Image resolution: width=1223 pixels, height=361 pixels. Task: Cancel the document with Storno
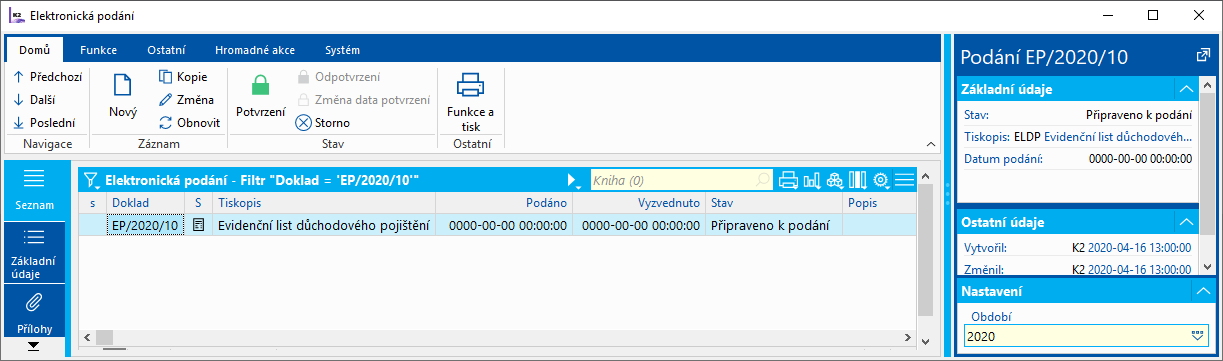[323, 123]
